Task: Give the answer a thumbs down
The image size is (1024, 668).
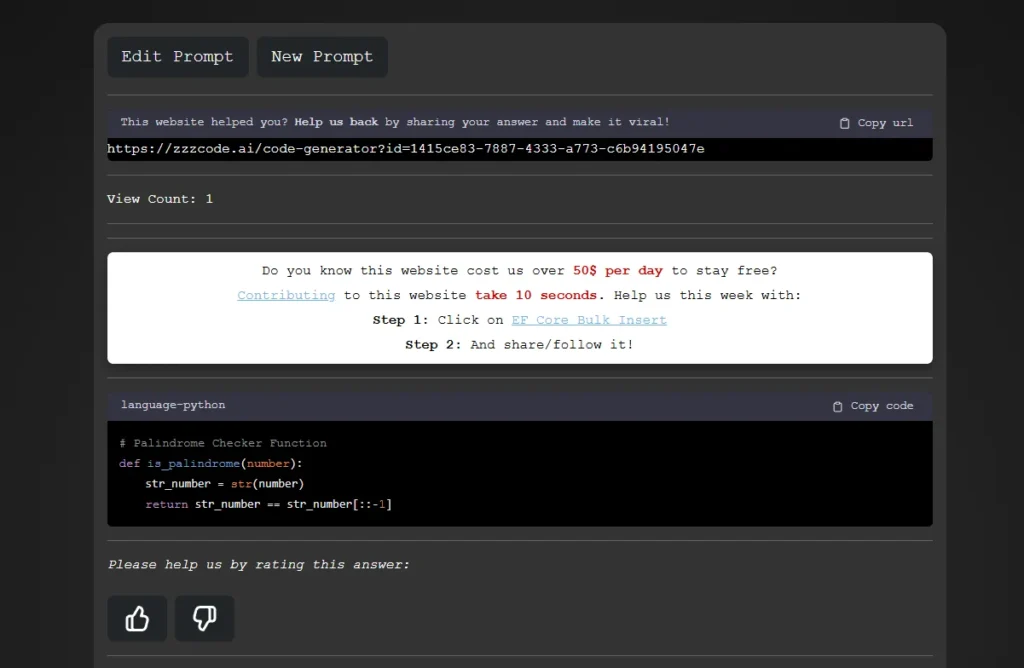Action: pos(203,618)
